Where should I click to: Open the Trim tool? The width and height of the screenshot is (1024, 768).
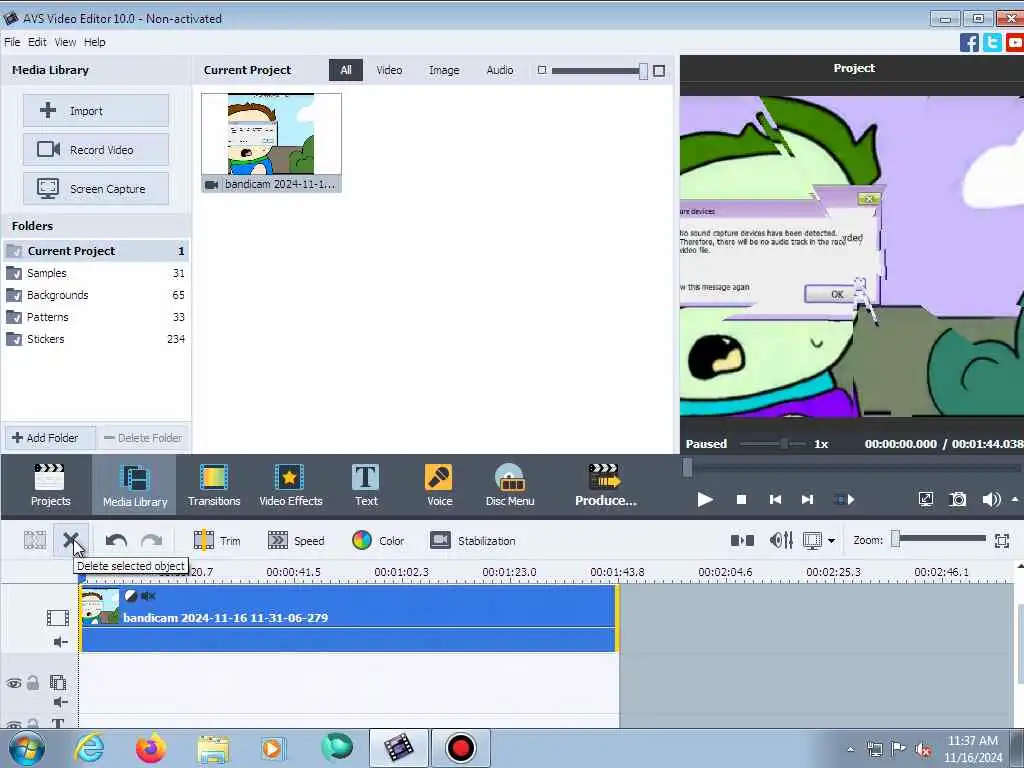point(217,541)
